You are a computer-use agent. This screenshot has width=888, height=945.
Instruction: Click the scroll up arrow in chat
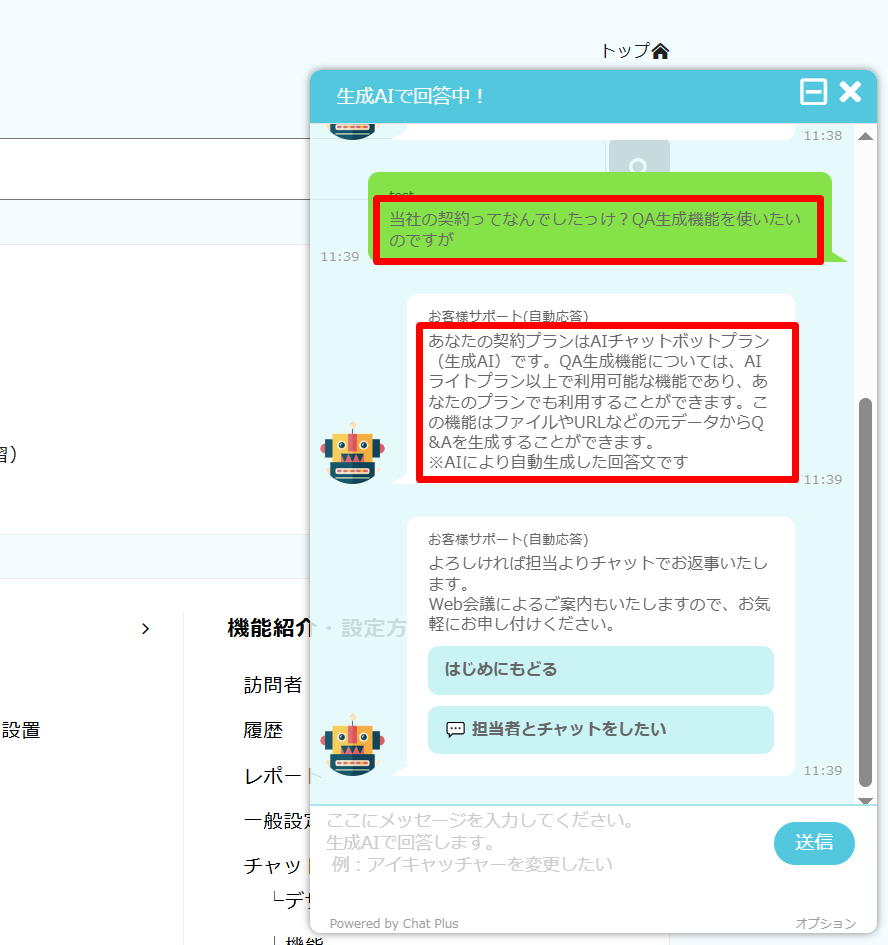pos(865,133)
